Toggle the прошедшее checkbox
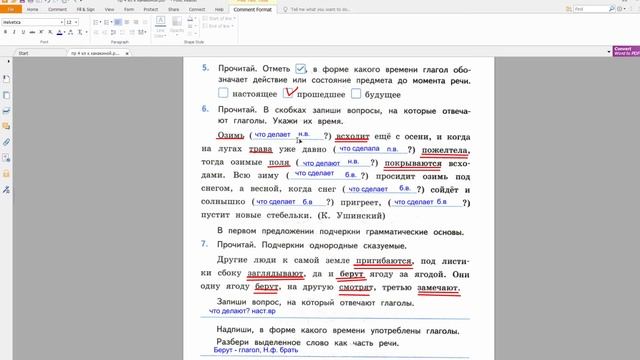Image resolution: width=640 pixels, height=360 pixels. (x=288, y=93)
